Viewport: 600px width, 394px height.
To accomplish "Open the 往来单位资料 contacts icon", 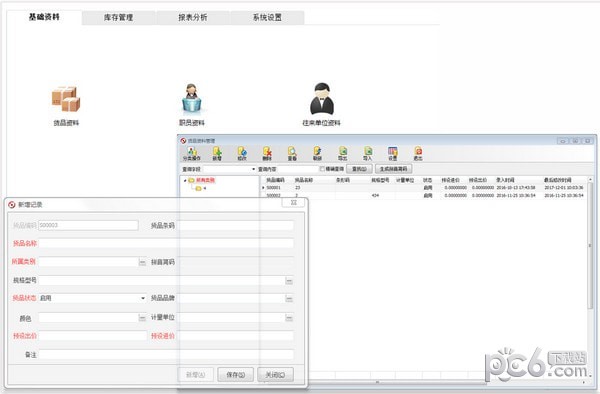I will tap(322, 99).
